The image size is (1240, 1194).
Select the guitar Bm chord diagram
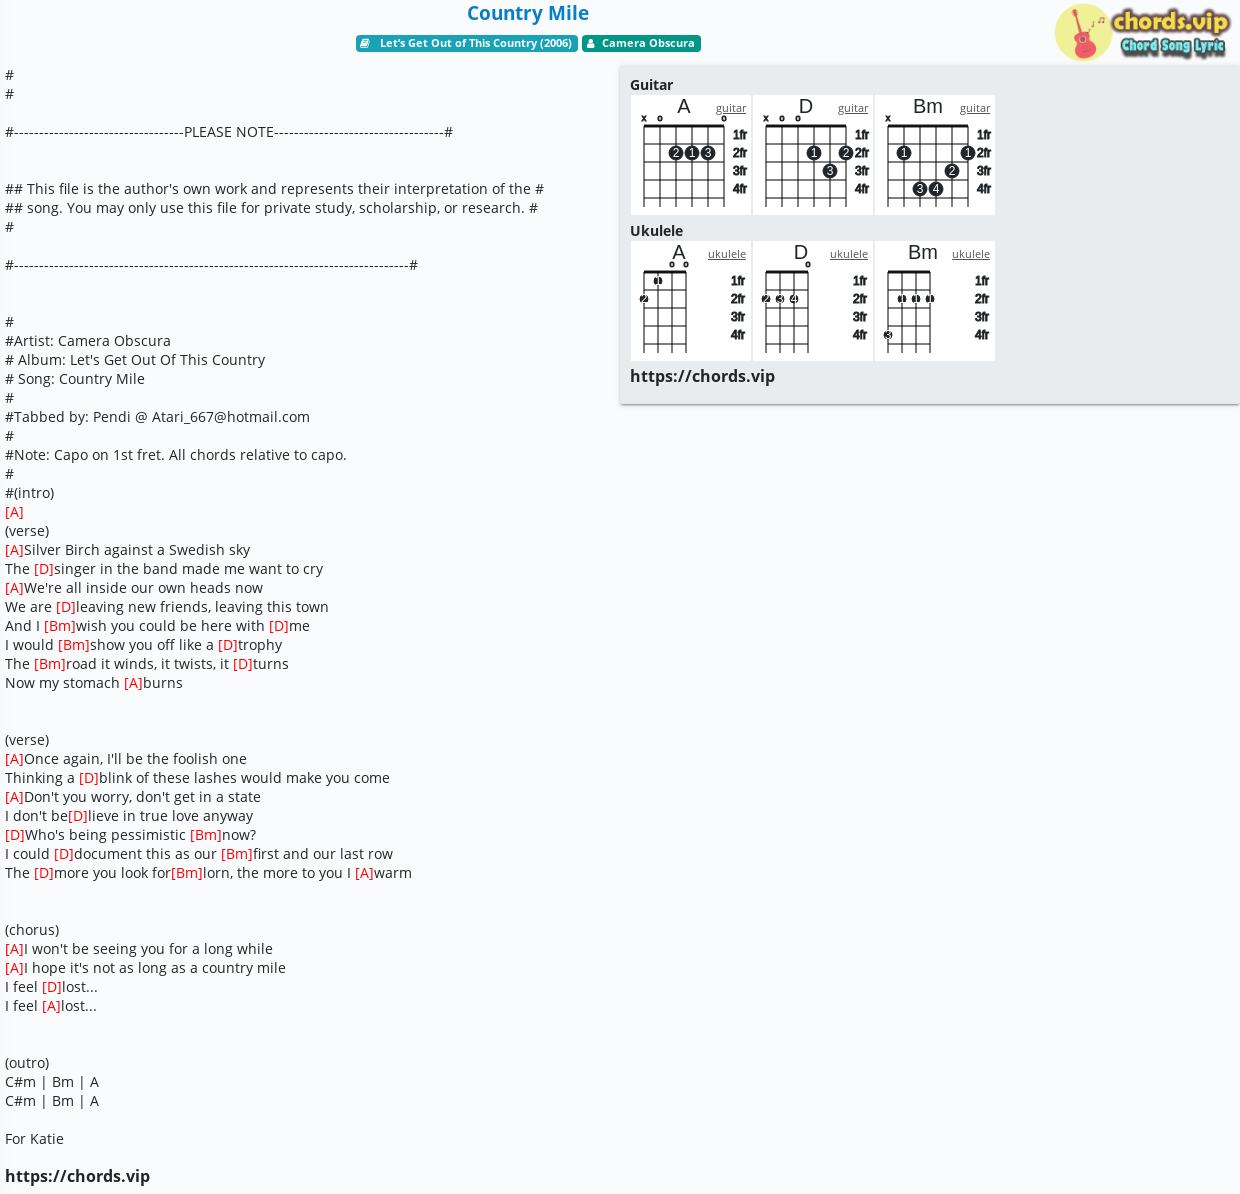tap(935, 155)
